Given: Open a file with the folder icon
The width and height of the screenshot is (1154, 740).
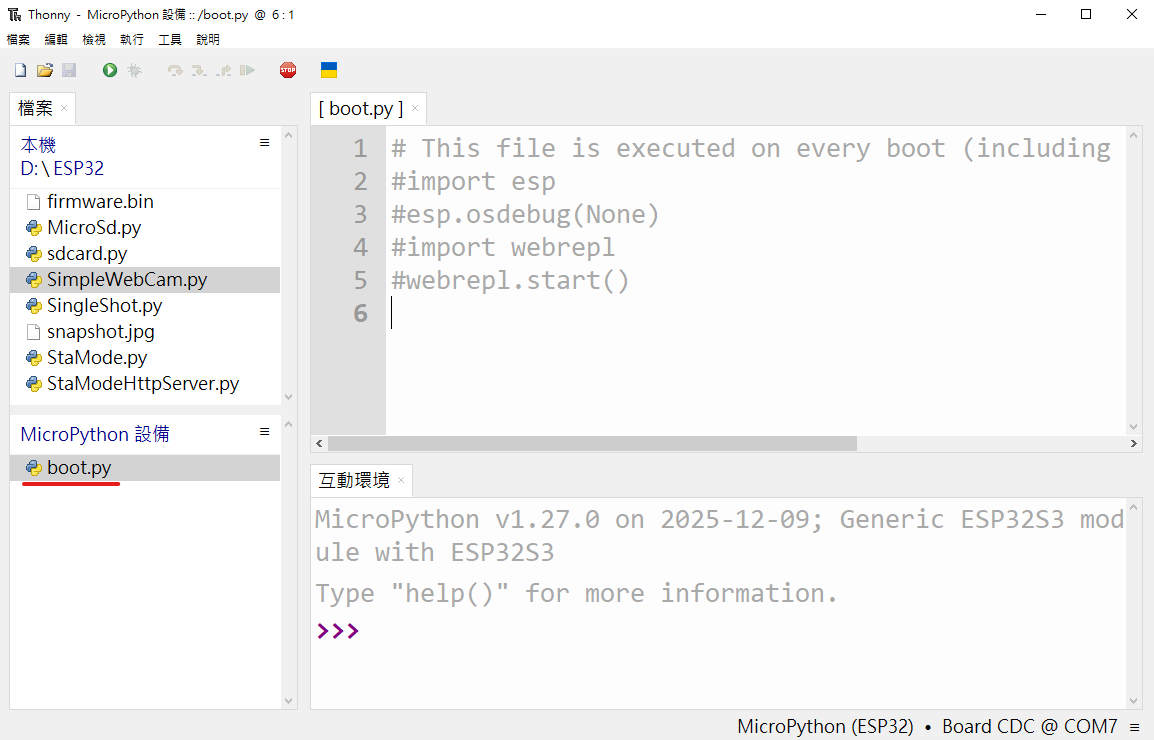Looking at the screenshot, I should (44, 70).
